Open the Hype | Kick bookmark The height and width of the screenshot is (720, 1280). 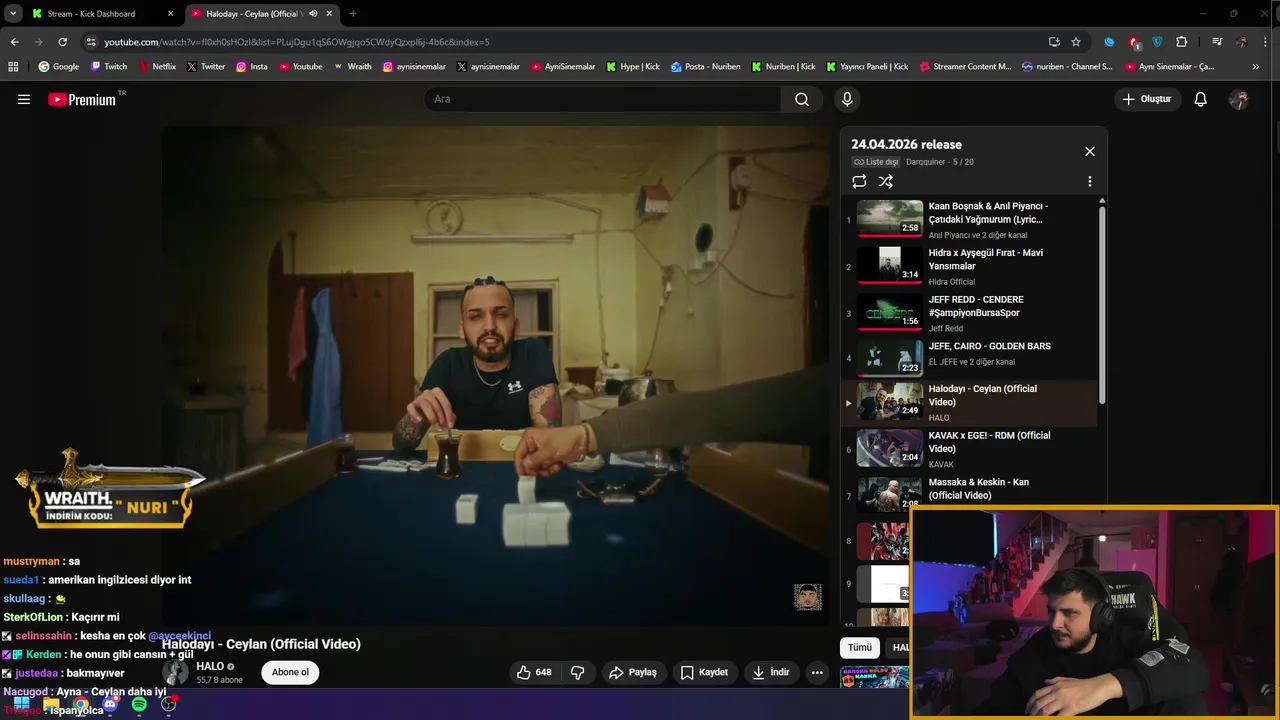point(634,67)
